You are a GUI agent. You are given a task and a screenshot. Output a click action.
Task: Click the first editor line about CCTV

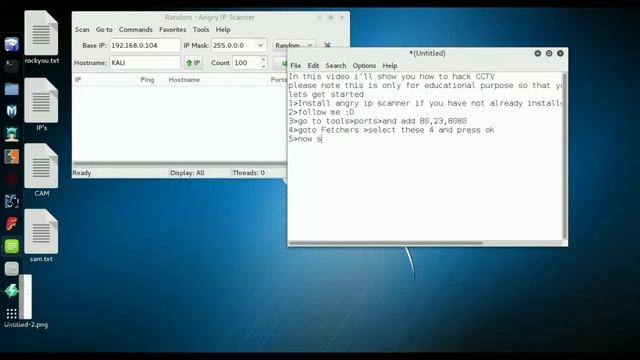[x=391, y=77]
